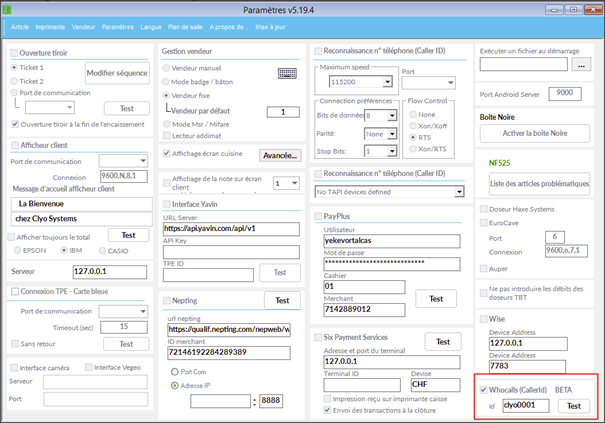Open the Plan de salle menu
605x423 pixels.
pyautogui.click(x=185, y=27)
